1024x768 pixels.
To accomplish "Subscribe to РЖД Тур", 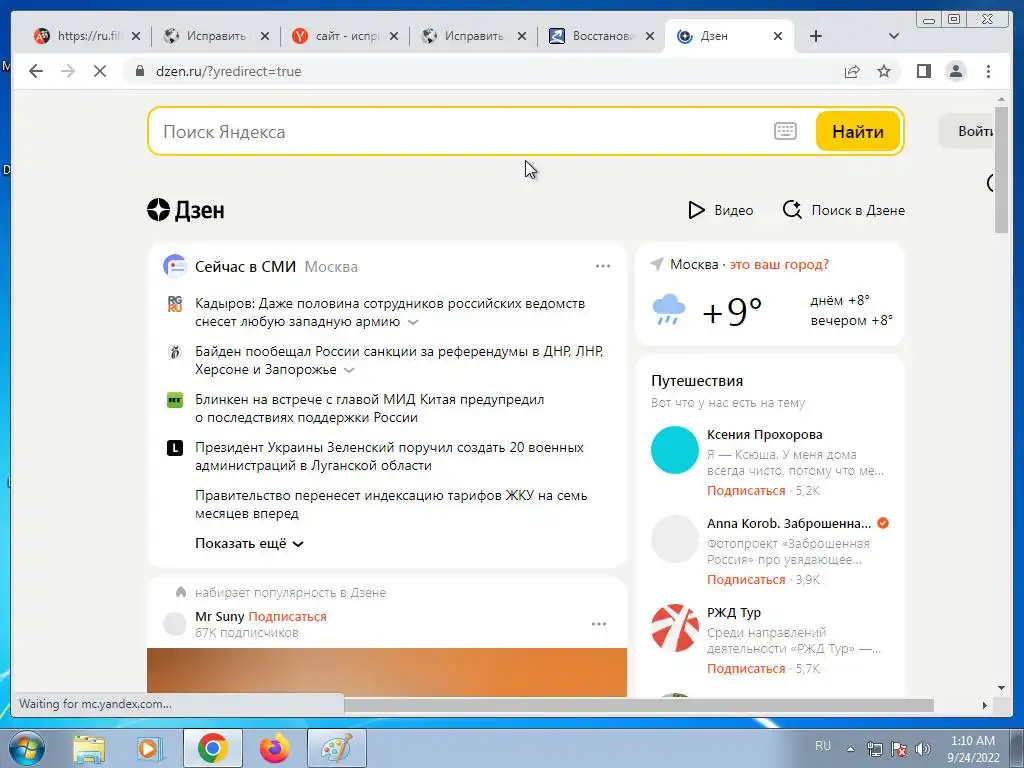I will (746, 668).
